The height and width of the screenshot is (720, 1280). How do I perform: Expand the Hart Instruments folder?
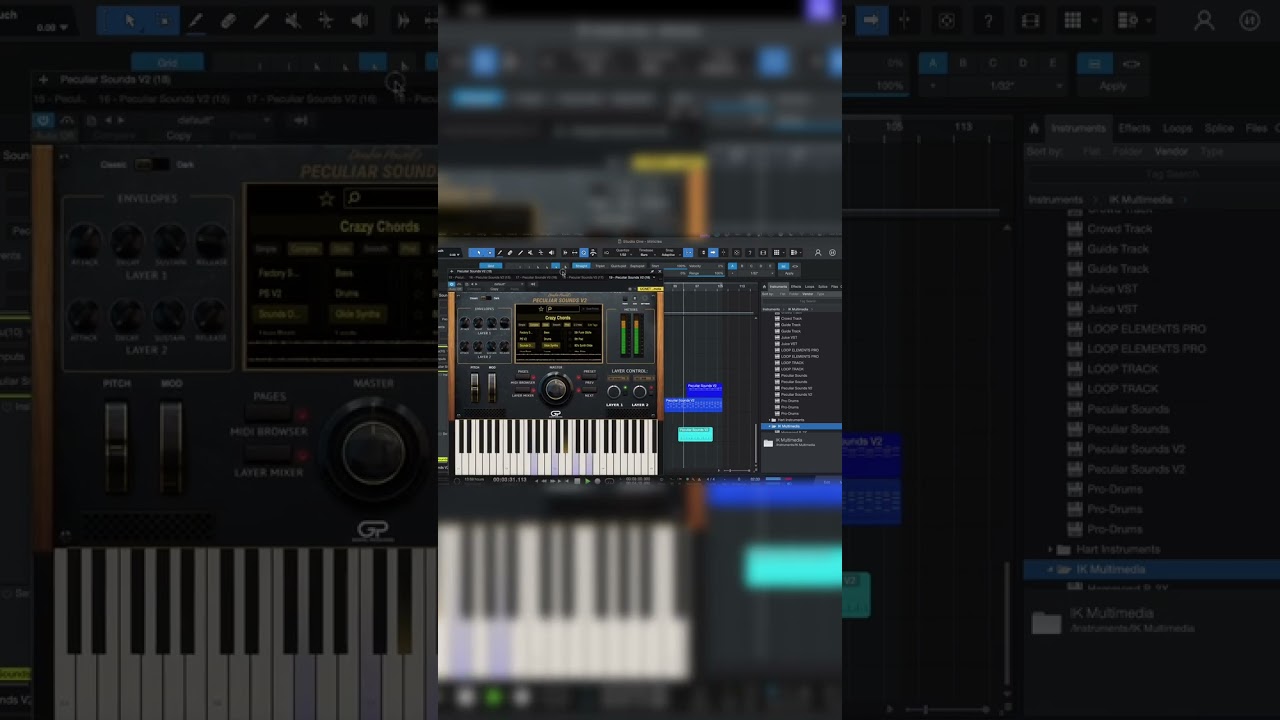[769, 420]
